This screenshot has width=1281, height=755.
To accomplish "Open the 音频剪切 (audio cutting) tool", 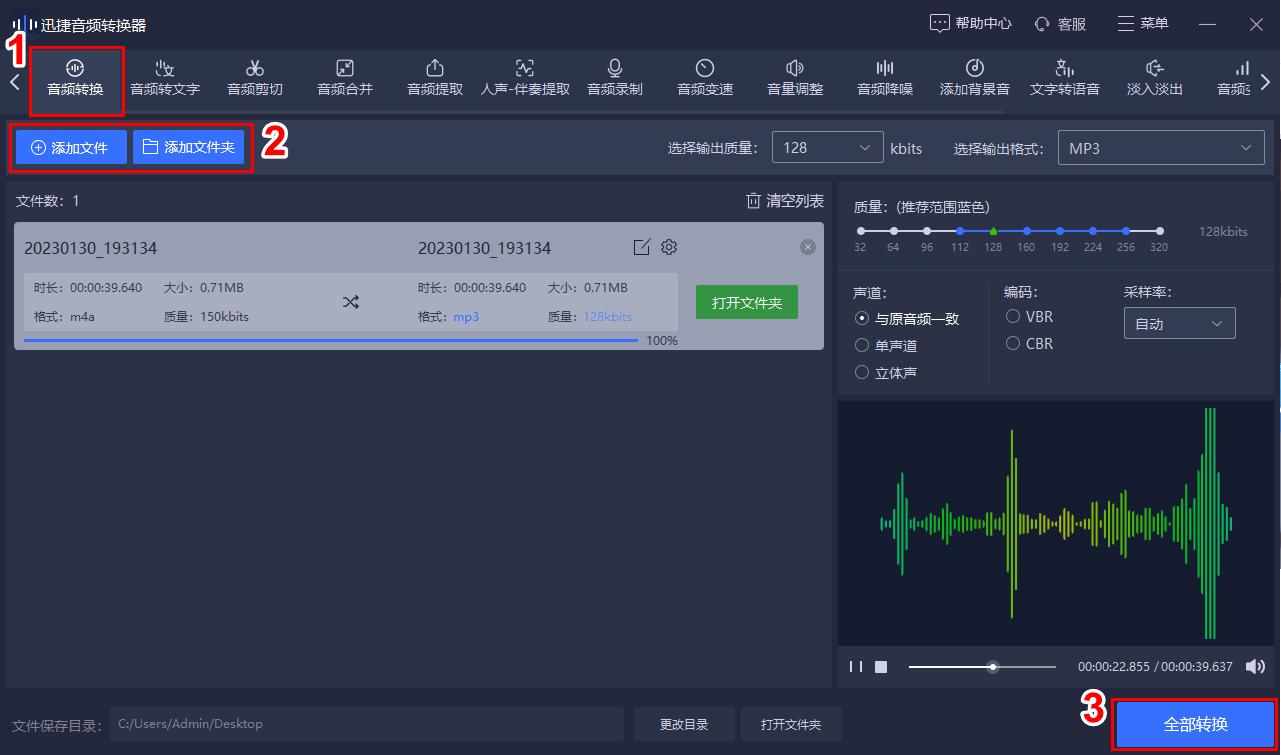I will (254, 79).
